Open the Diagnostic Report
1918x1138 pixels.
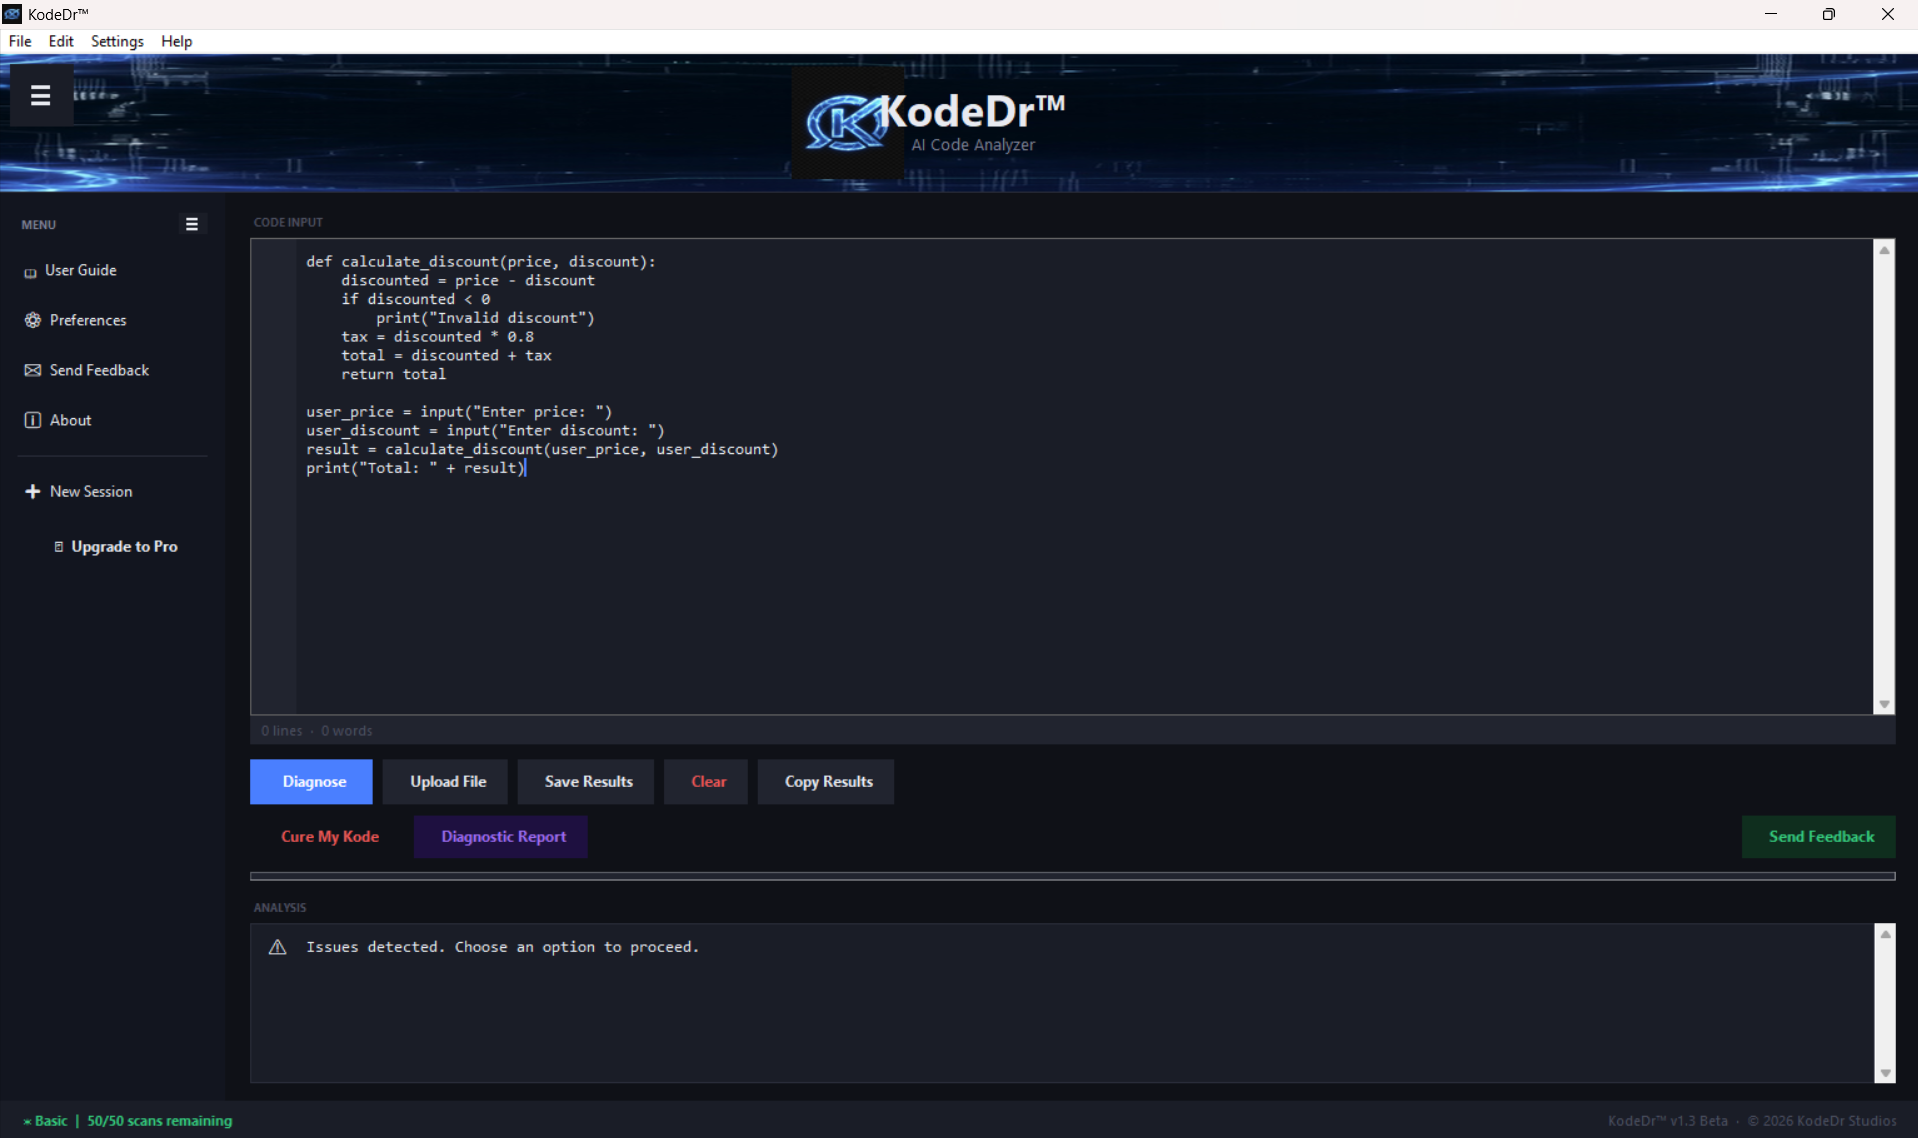pos(501,836)
